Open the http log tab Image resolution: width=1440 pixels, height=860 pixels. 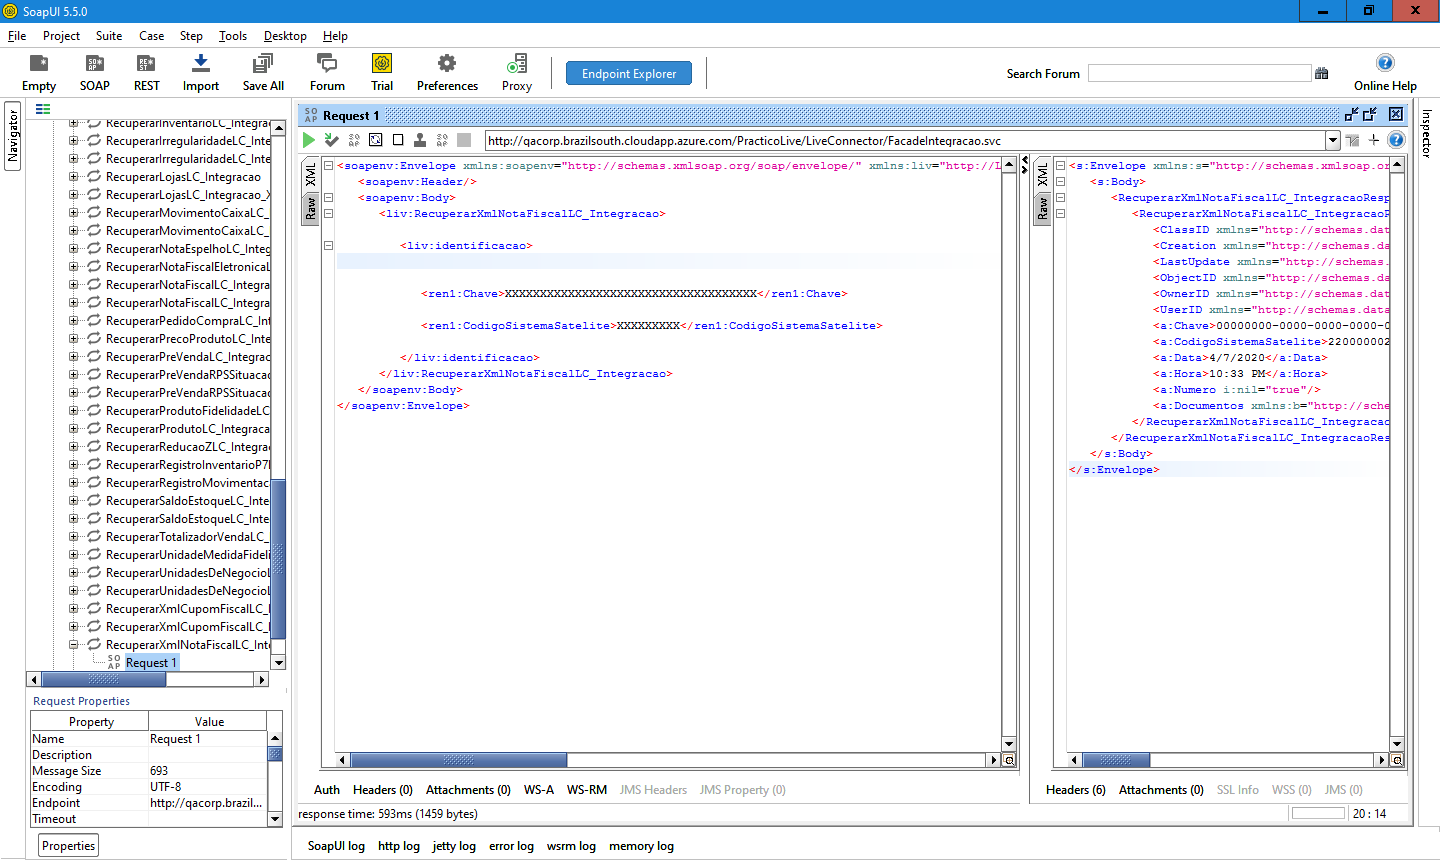tap(399, 846)
